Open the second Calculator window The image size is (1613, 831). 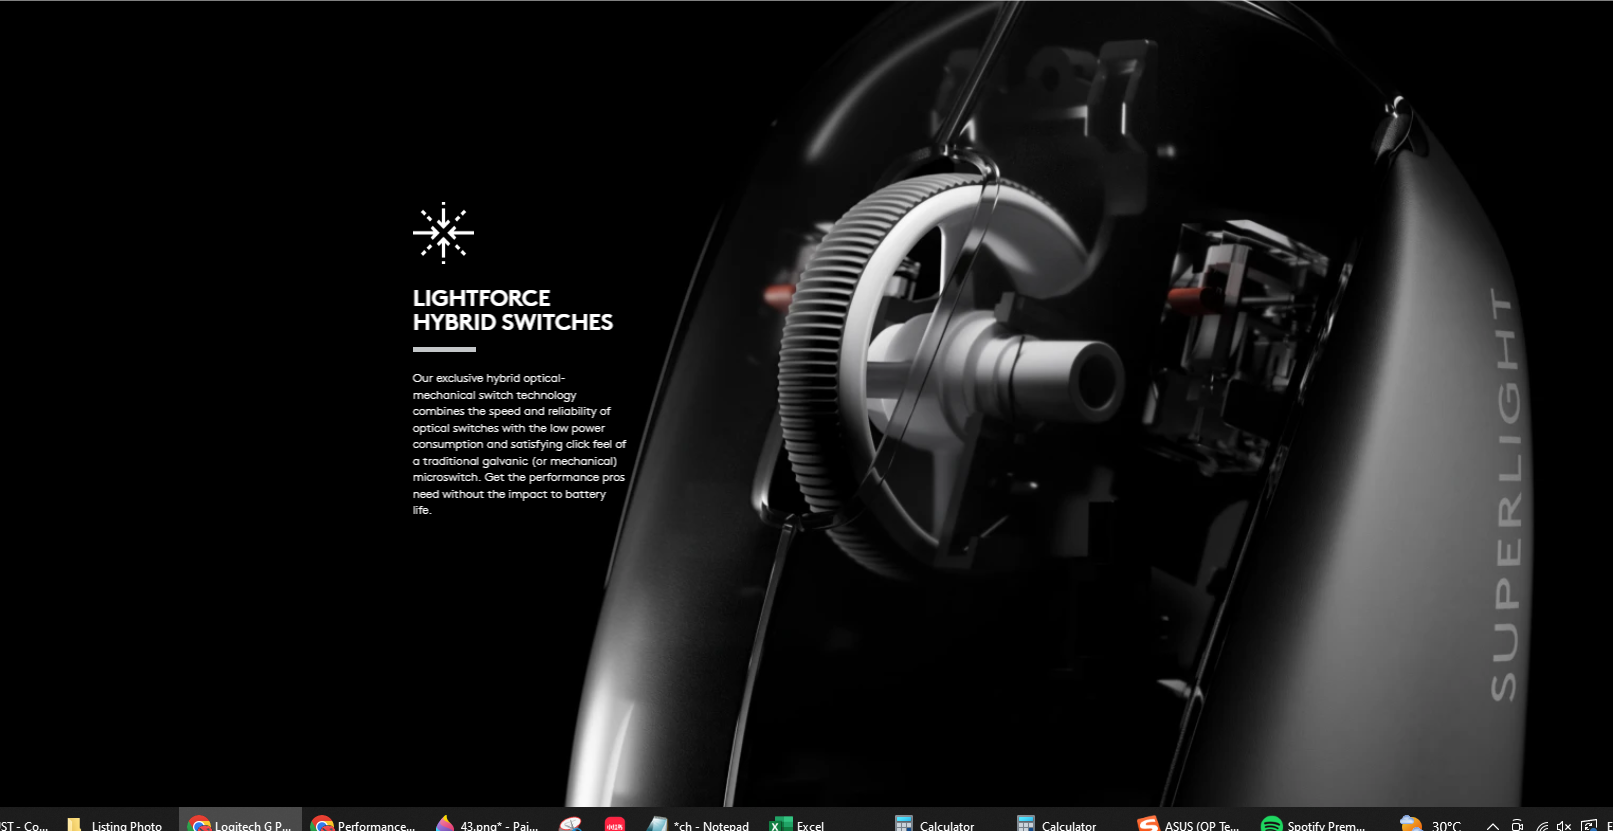tap(1056, 824)
